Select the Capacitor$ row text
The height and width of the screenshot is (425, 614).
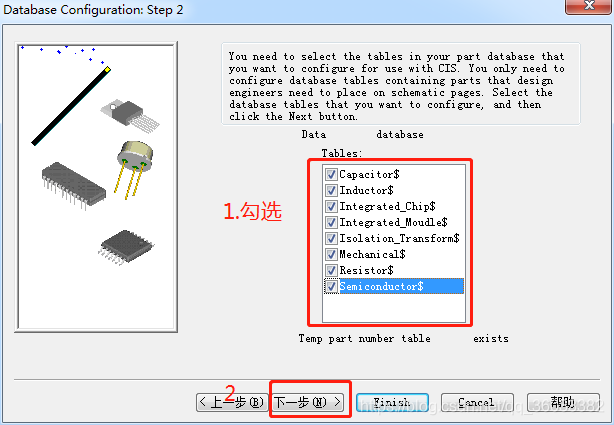(369, 174)
